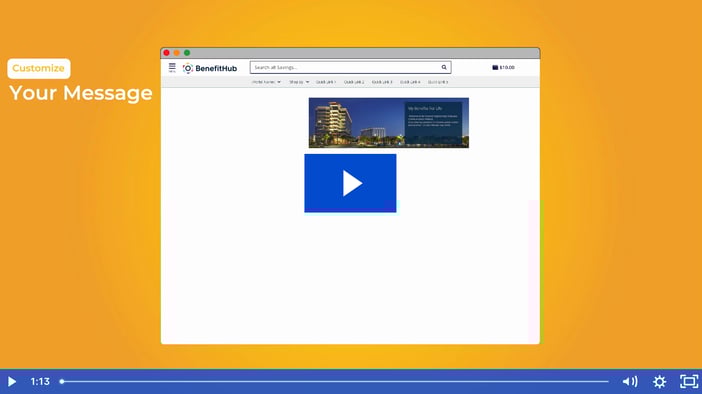Viewport: 702px width, 394px height.
Task: Seek along the video progress bar
Action: pos(334,381)
